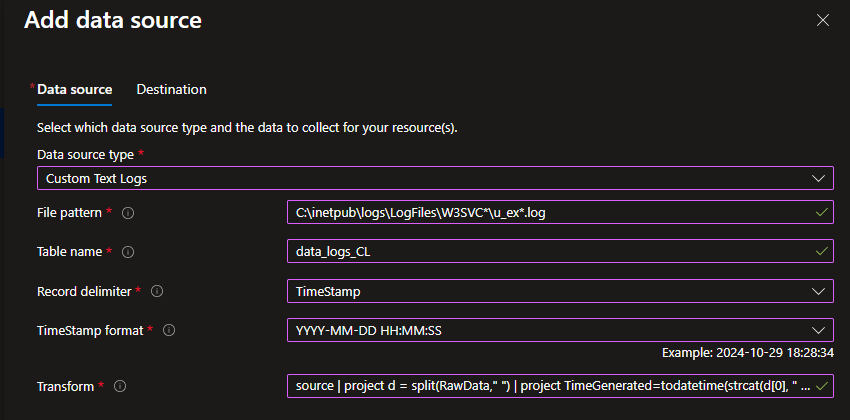Select the Data source tab

coord(74,89)
